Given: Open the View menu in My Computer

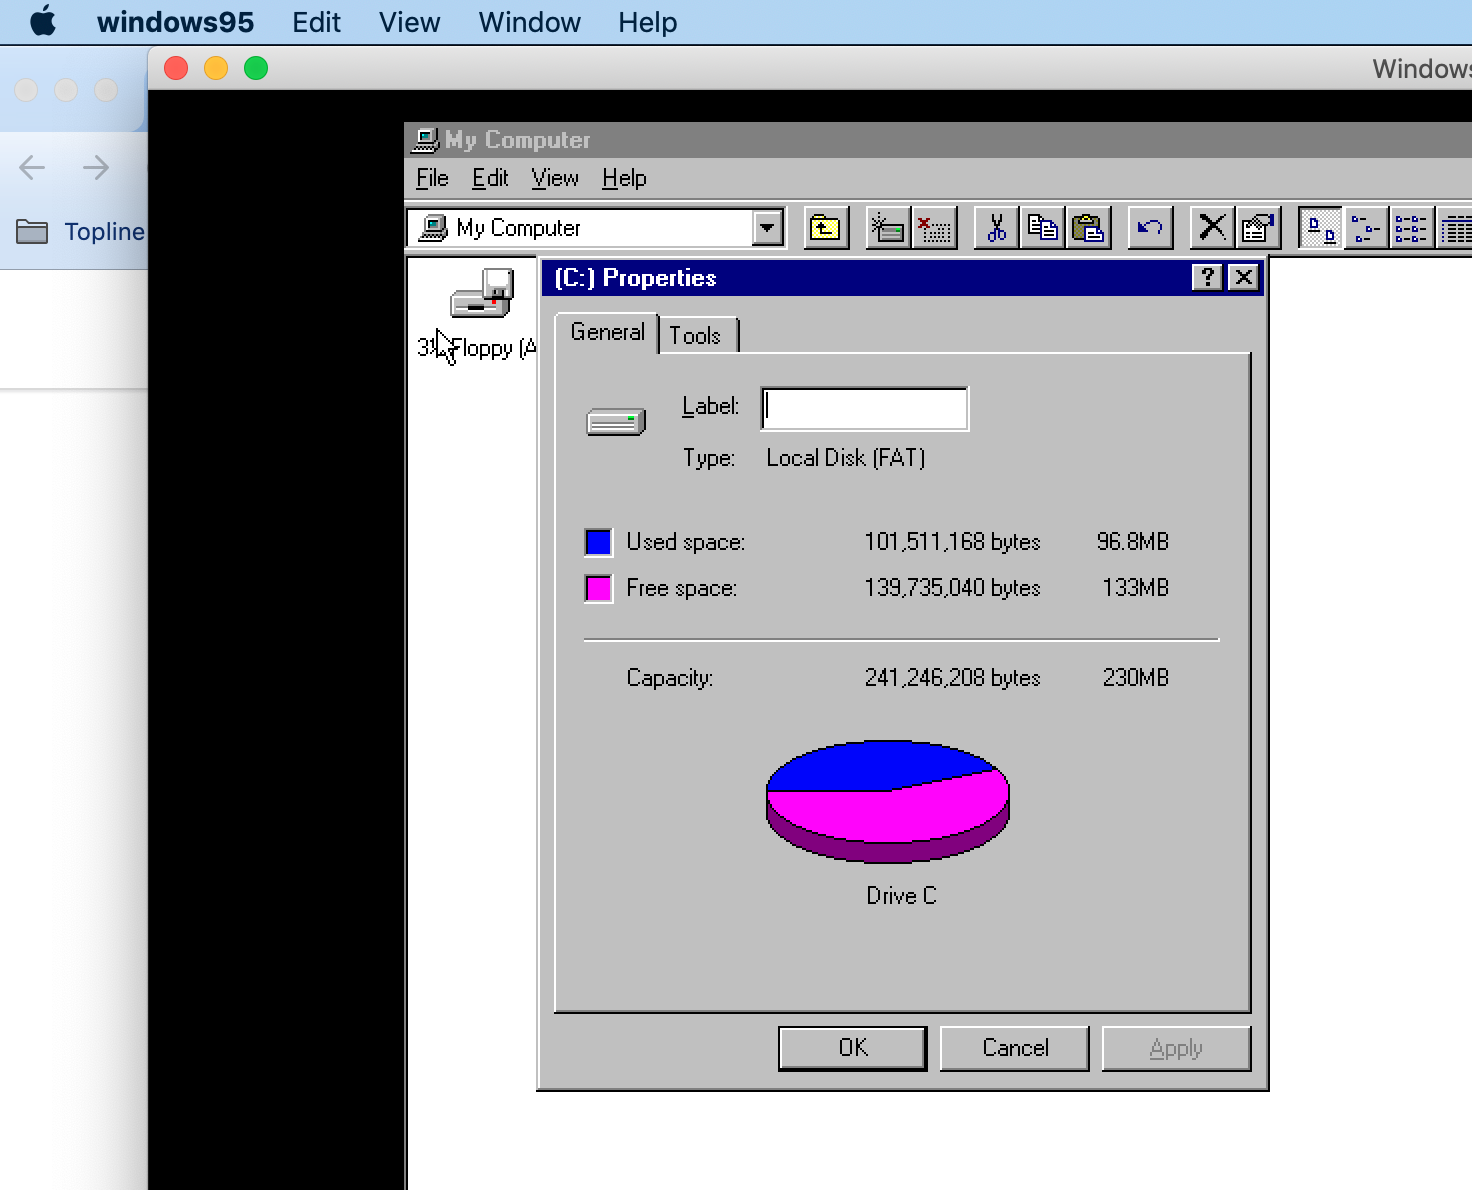Looking at the screenshot, I should click(554, 178).
